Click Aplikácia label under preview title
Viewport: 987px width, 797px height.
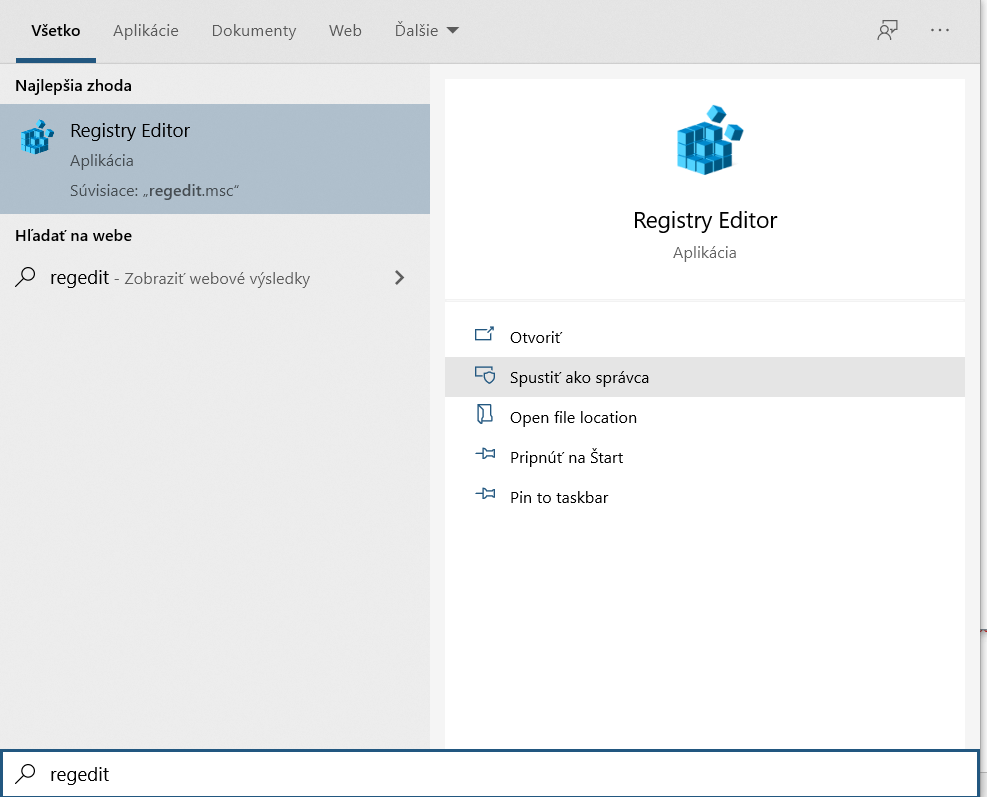click(x=704, y=252)
